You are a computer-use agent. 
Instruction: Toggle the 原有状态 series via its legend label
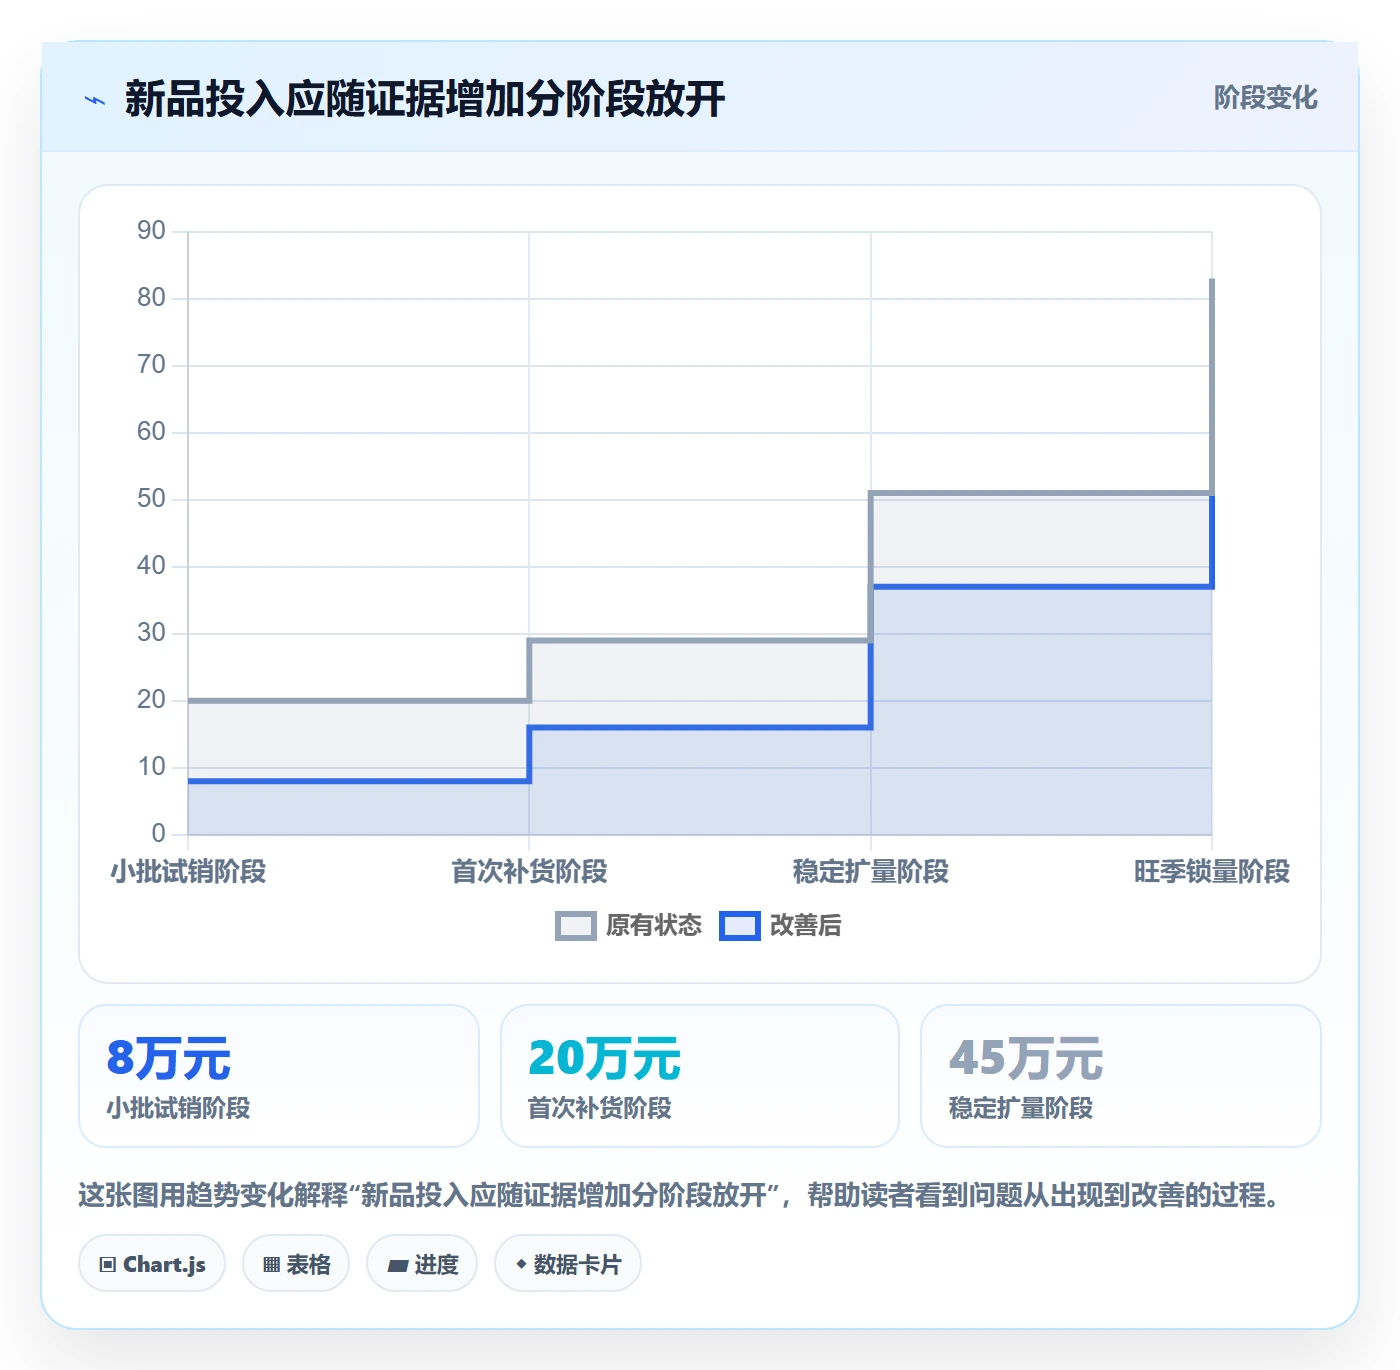click(x=654, y=926)
